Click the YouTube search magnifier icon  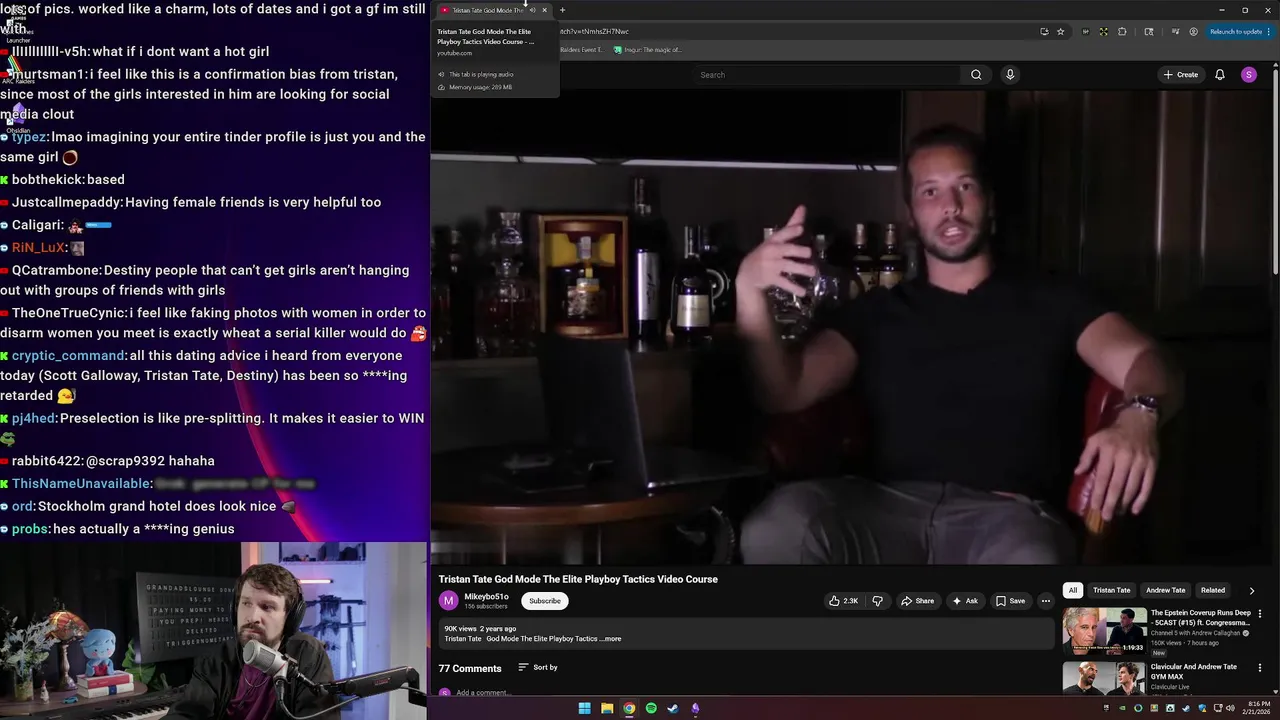click(x=976, y=75)
